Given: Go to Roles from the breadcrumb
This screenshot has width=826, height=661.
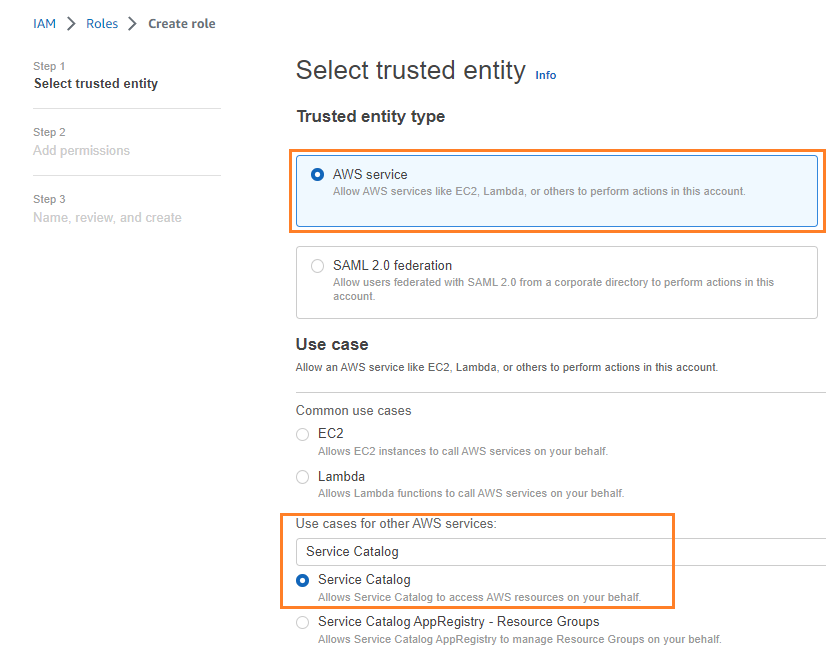Looking at the screenshot, I should tap(102, 23).
